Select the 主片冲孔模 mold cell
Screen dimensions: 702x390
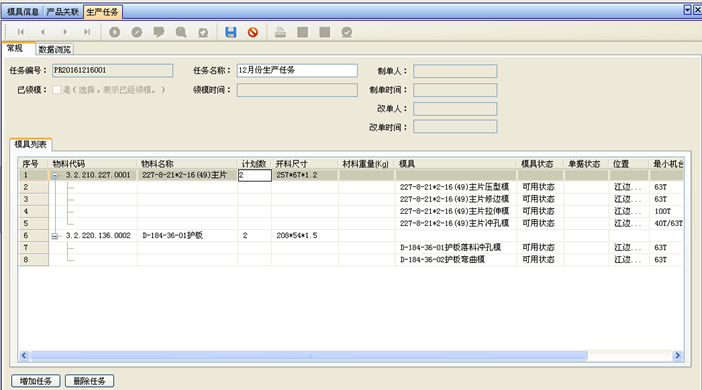point(456,223)
